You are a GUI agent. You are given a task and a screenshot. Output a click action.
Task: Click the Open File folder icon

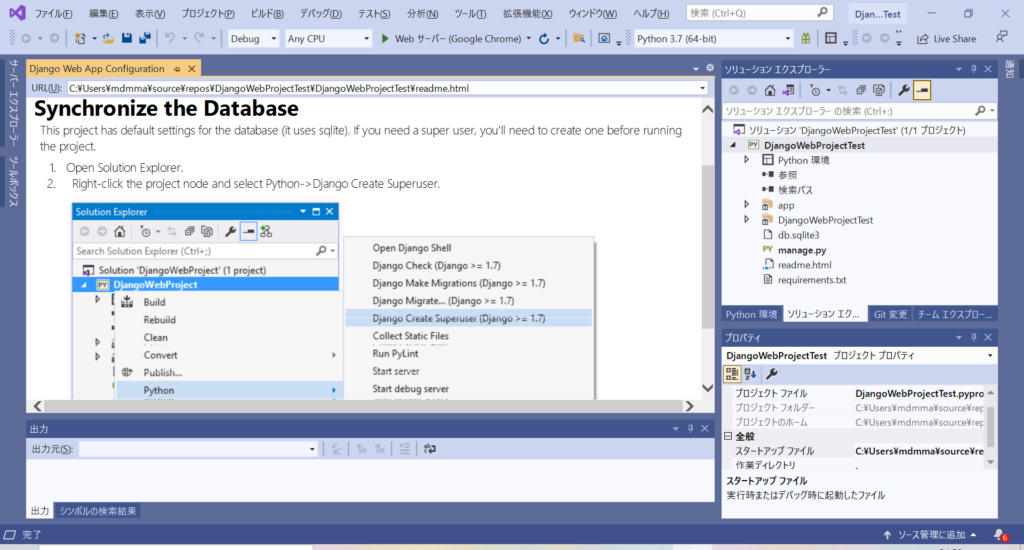tap(108, 39)
